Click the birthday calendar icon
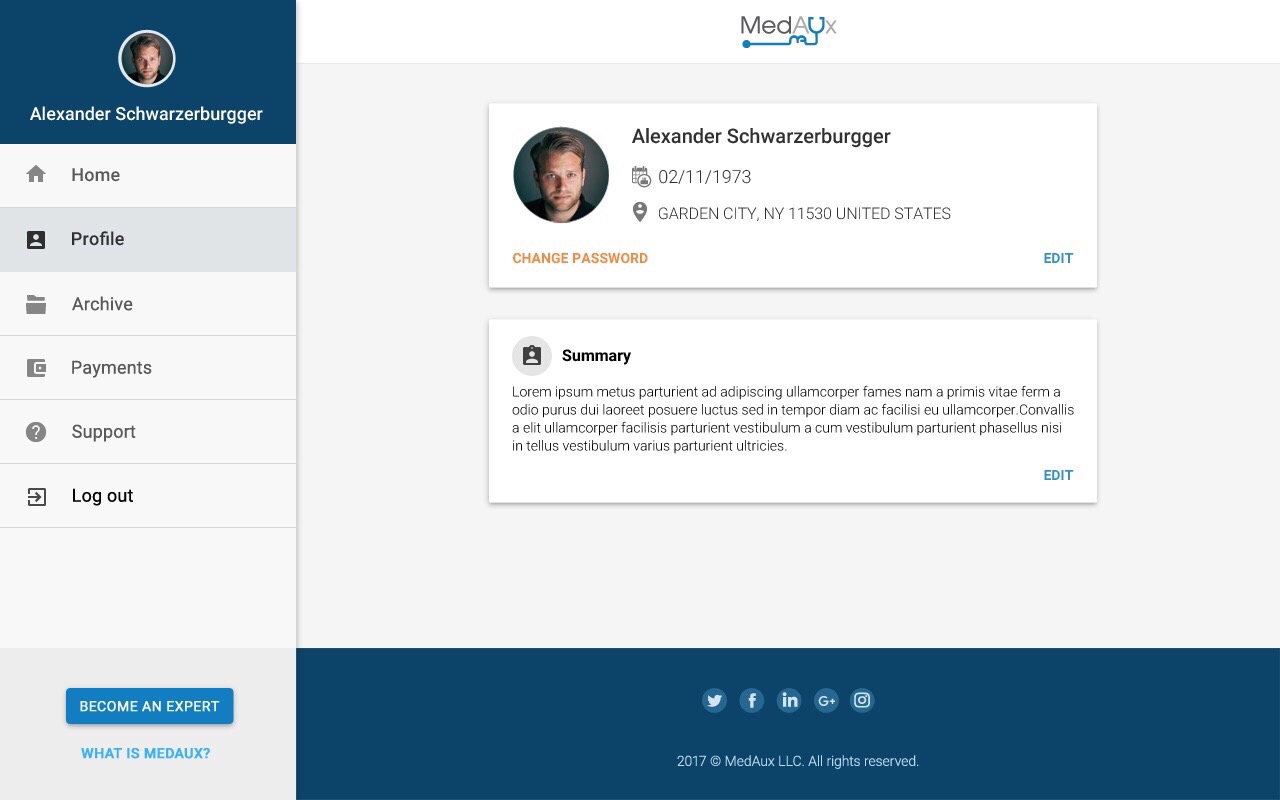Viewport: 1280px width, 800px height. click(641, 177)
